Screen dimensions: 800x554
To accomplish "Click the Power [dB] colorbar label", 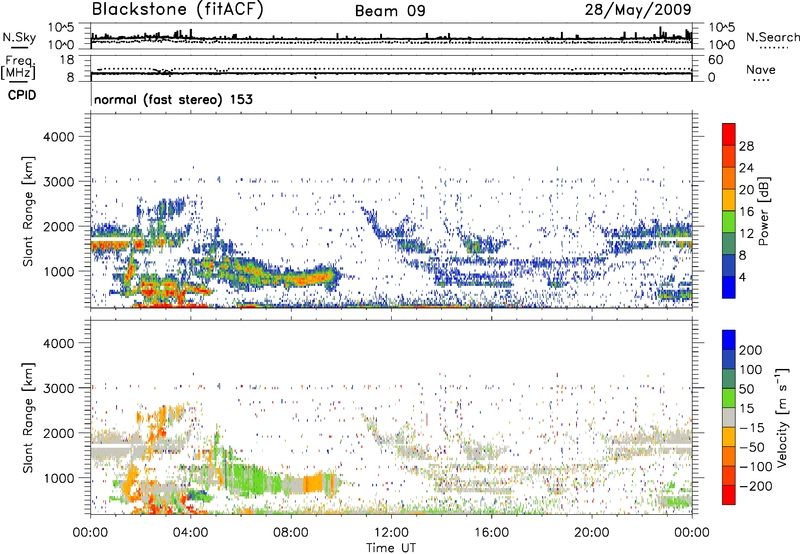I will [763, 211].
